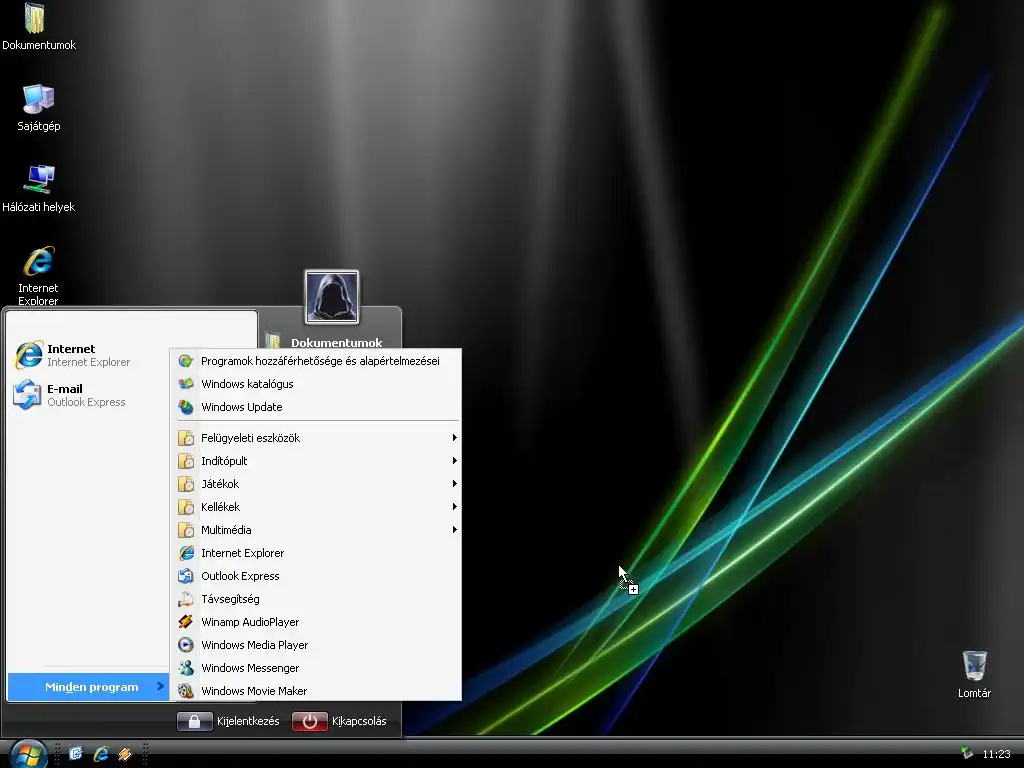
Task: Click the Kijelentkezés log off button
Action: (229, 721)
